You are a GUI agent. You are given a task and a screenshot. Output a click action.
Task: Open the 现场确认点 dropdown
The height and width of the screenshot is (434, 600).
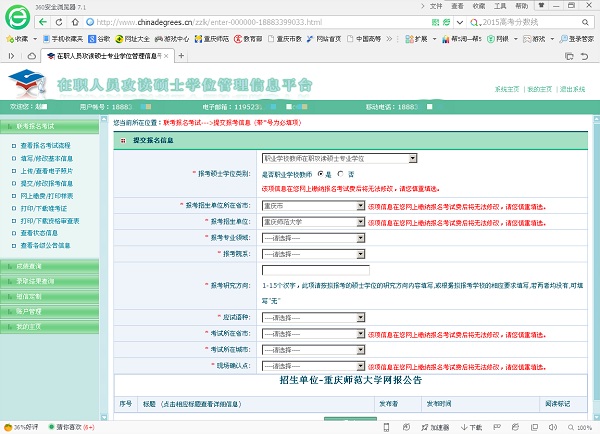pyautogui.click(x=313, y=366)
